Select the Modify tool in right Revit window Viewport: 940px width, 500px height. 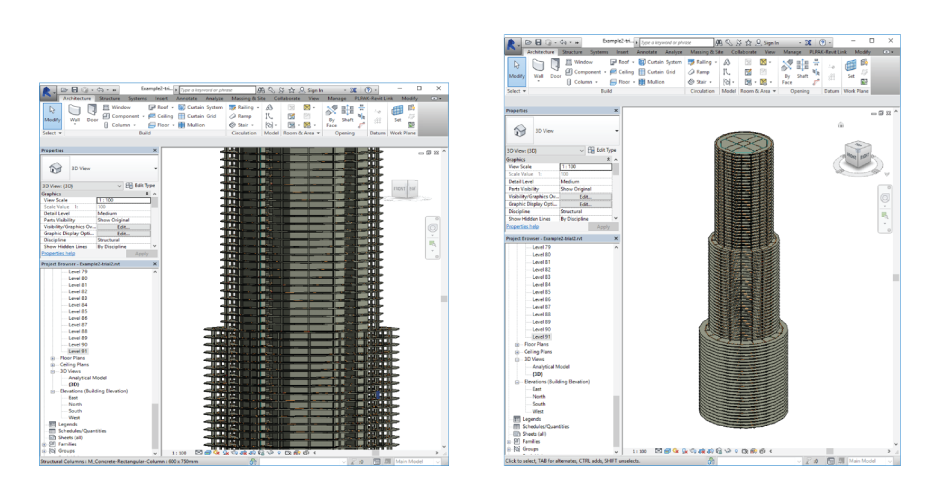516,70
